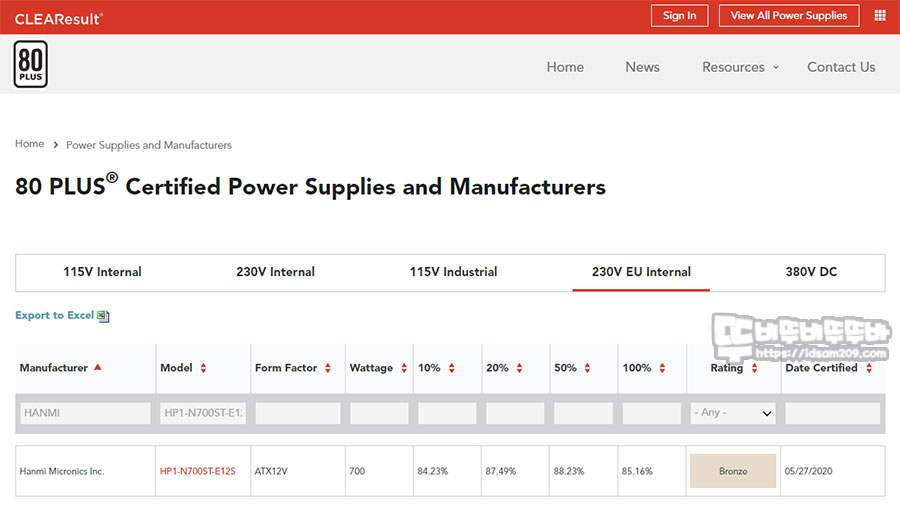900x508 pixels.
Task: Sort by Manufacturer using the red arrow
Action: pyautogui.click(x=98, y=367)
